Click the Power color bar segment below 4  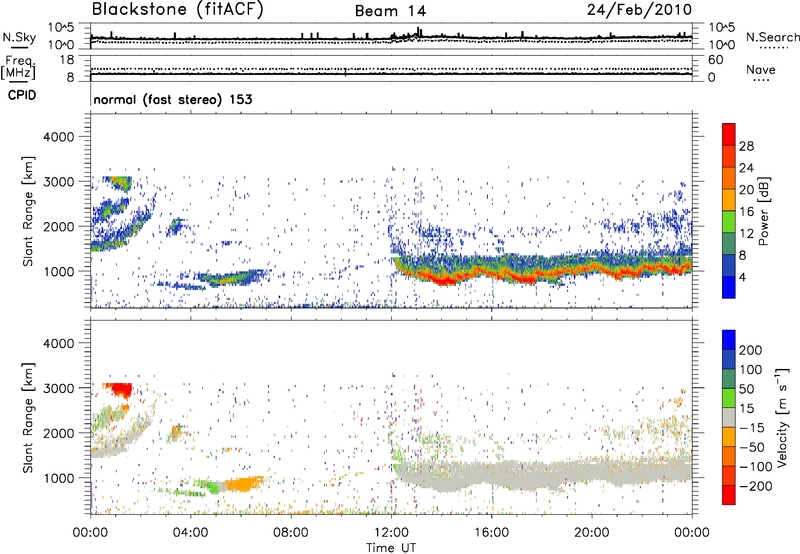(x=729, y=287)
